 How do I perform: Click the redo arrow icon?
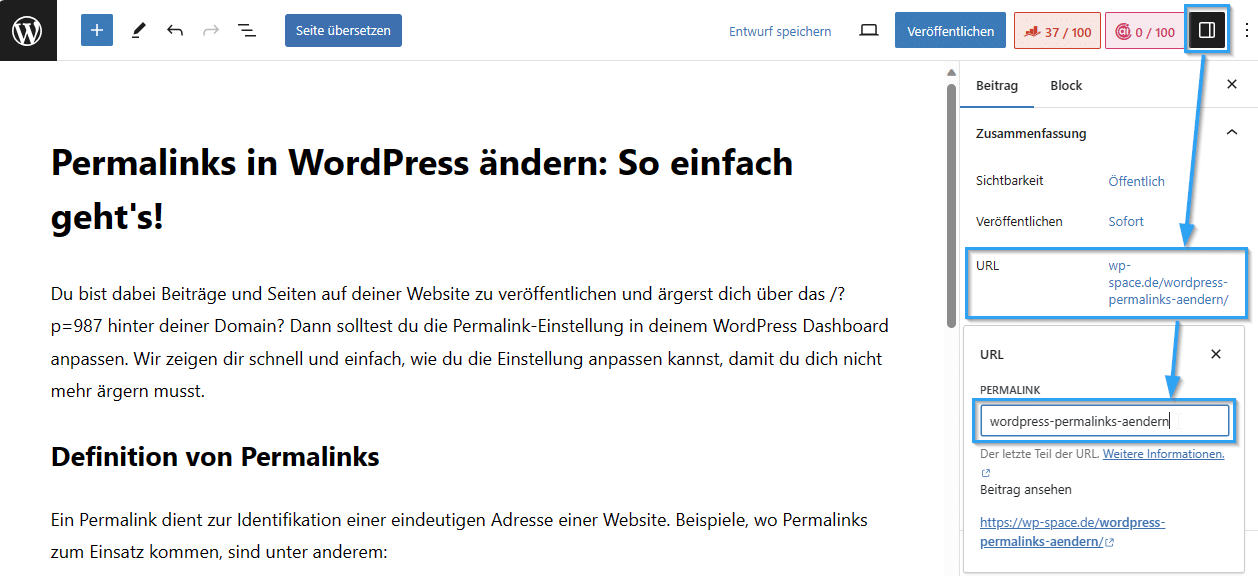(x=211, y=30)
